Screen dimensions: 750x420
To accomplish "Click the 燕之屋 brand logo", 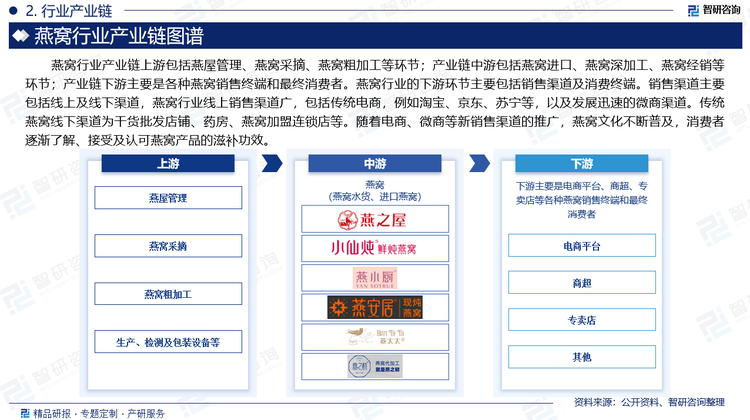I will point(372,220).
